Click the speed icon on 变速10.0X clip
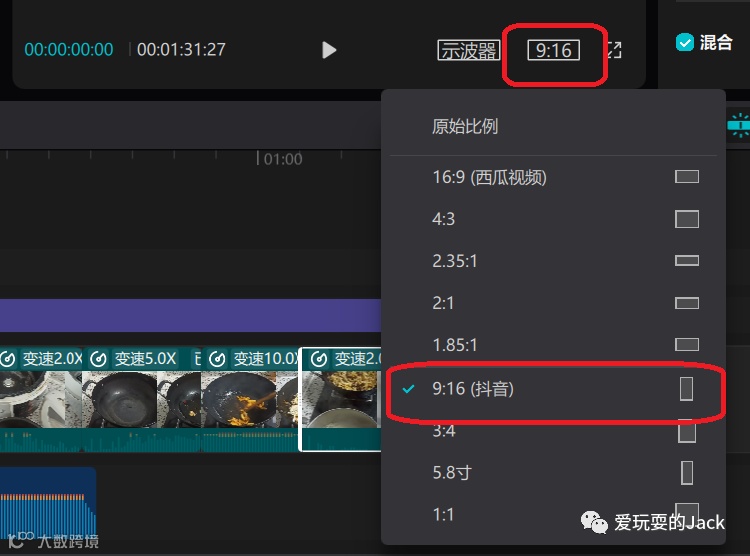Image resolution: width=750 pixels, height=556 pixels. tap(217, 359)
